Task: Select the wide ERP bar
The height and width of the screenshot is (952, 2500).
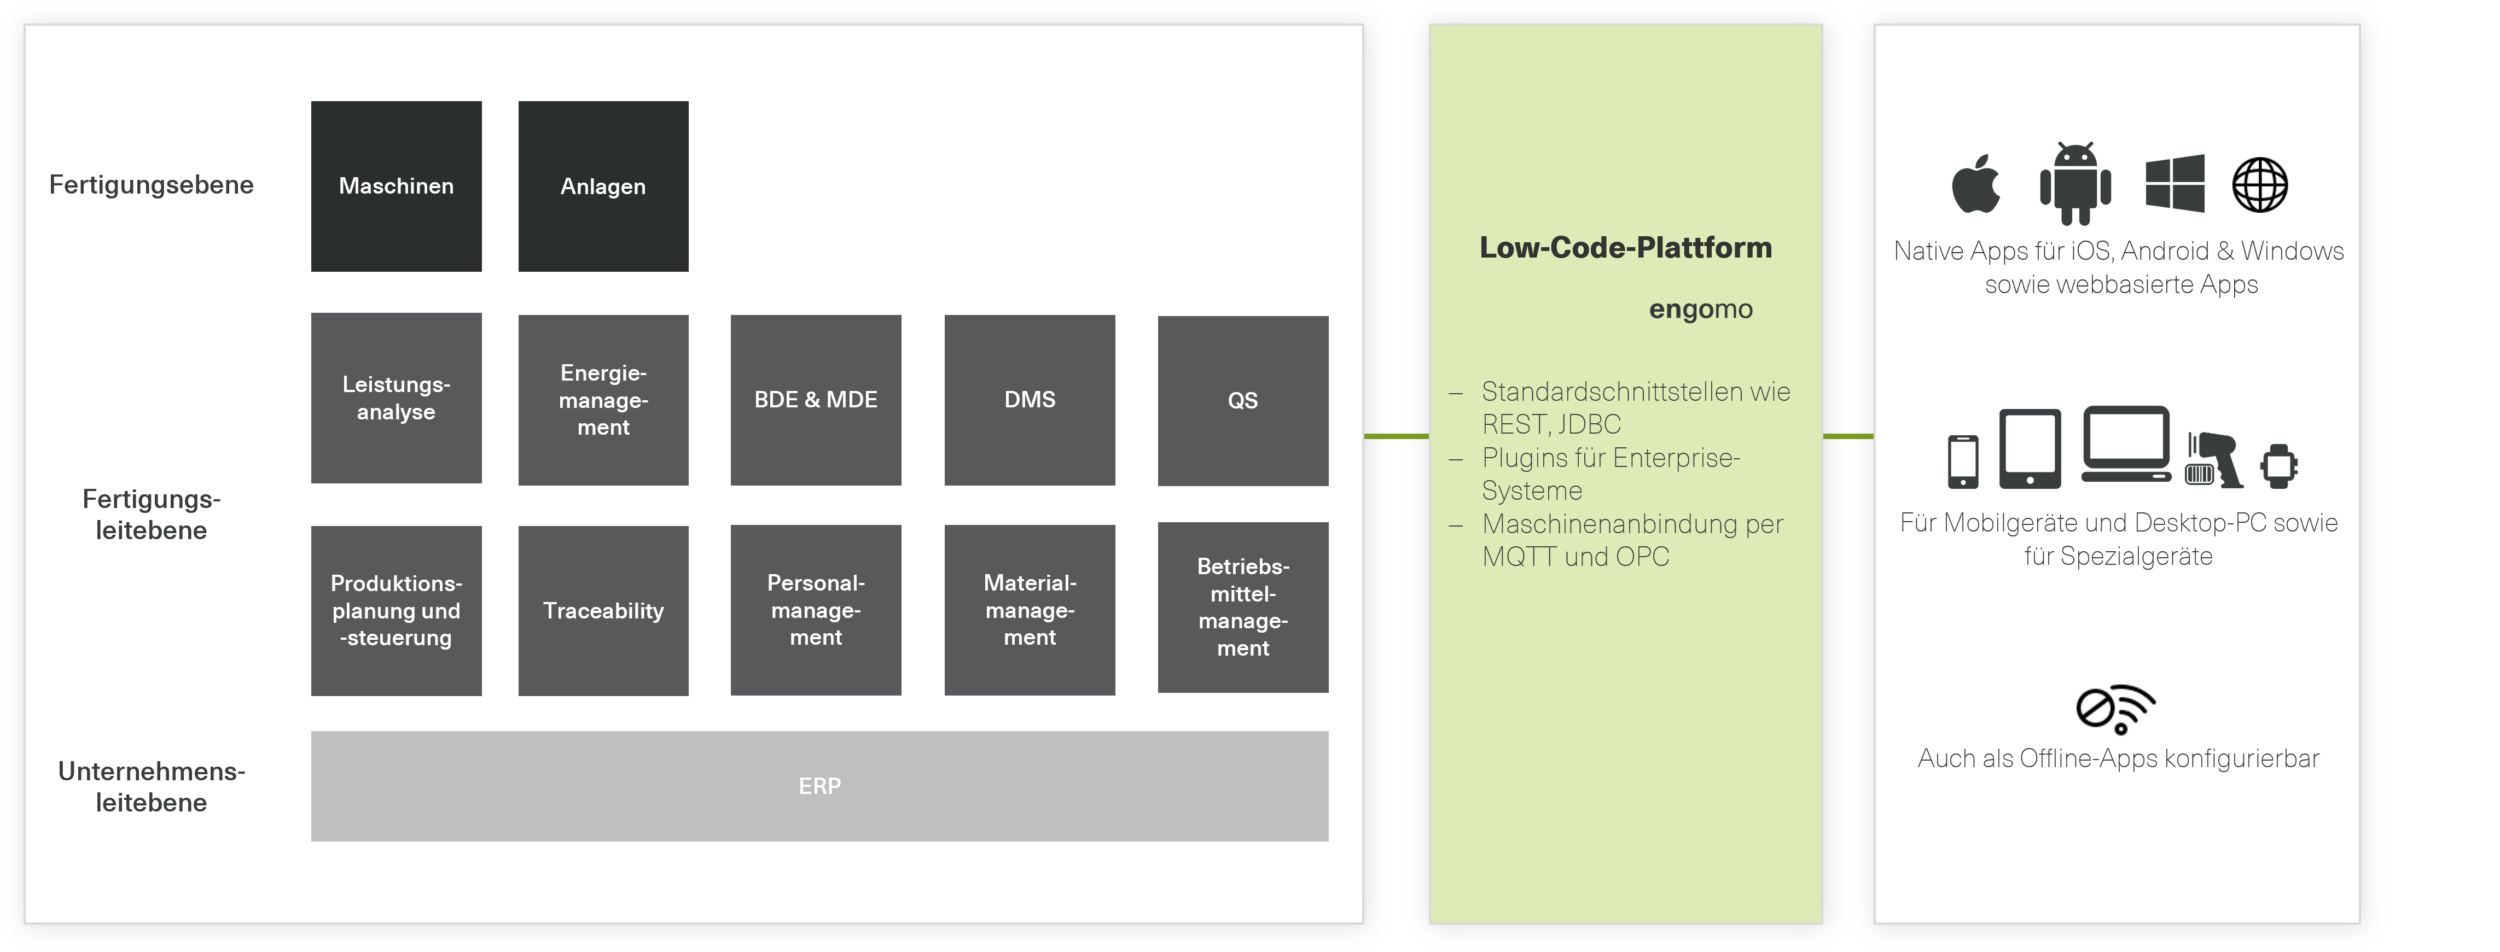Action: click(x=819, y=786)
